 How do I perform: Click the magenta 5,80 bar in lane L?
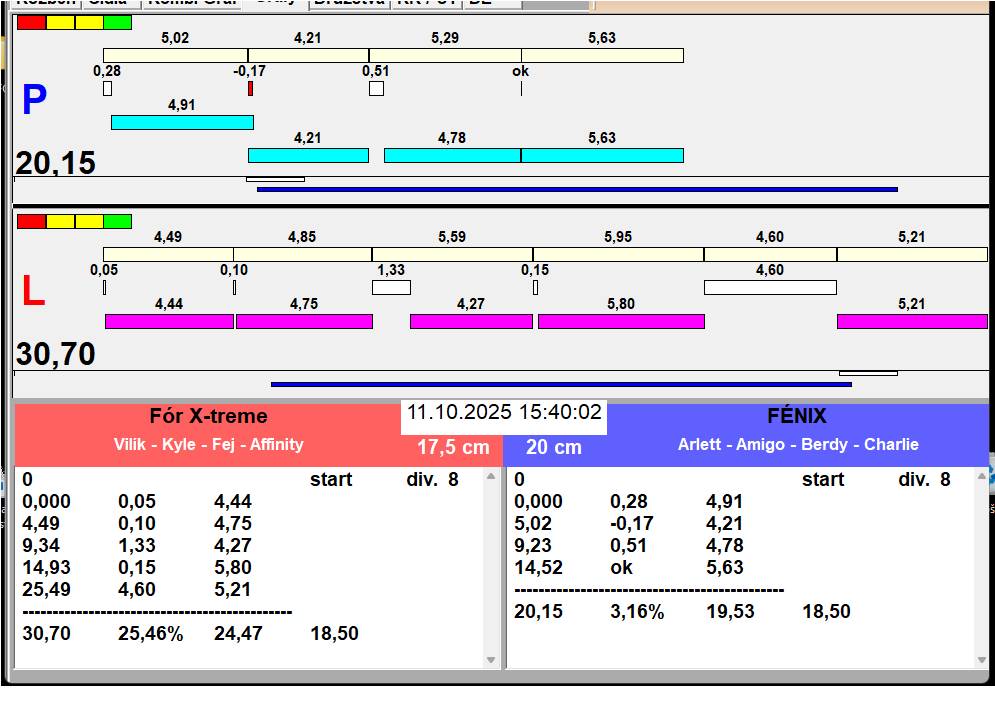[621, 321]
